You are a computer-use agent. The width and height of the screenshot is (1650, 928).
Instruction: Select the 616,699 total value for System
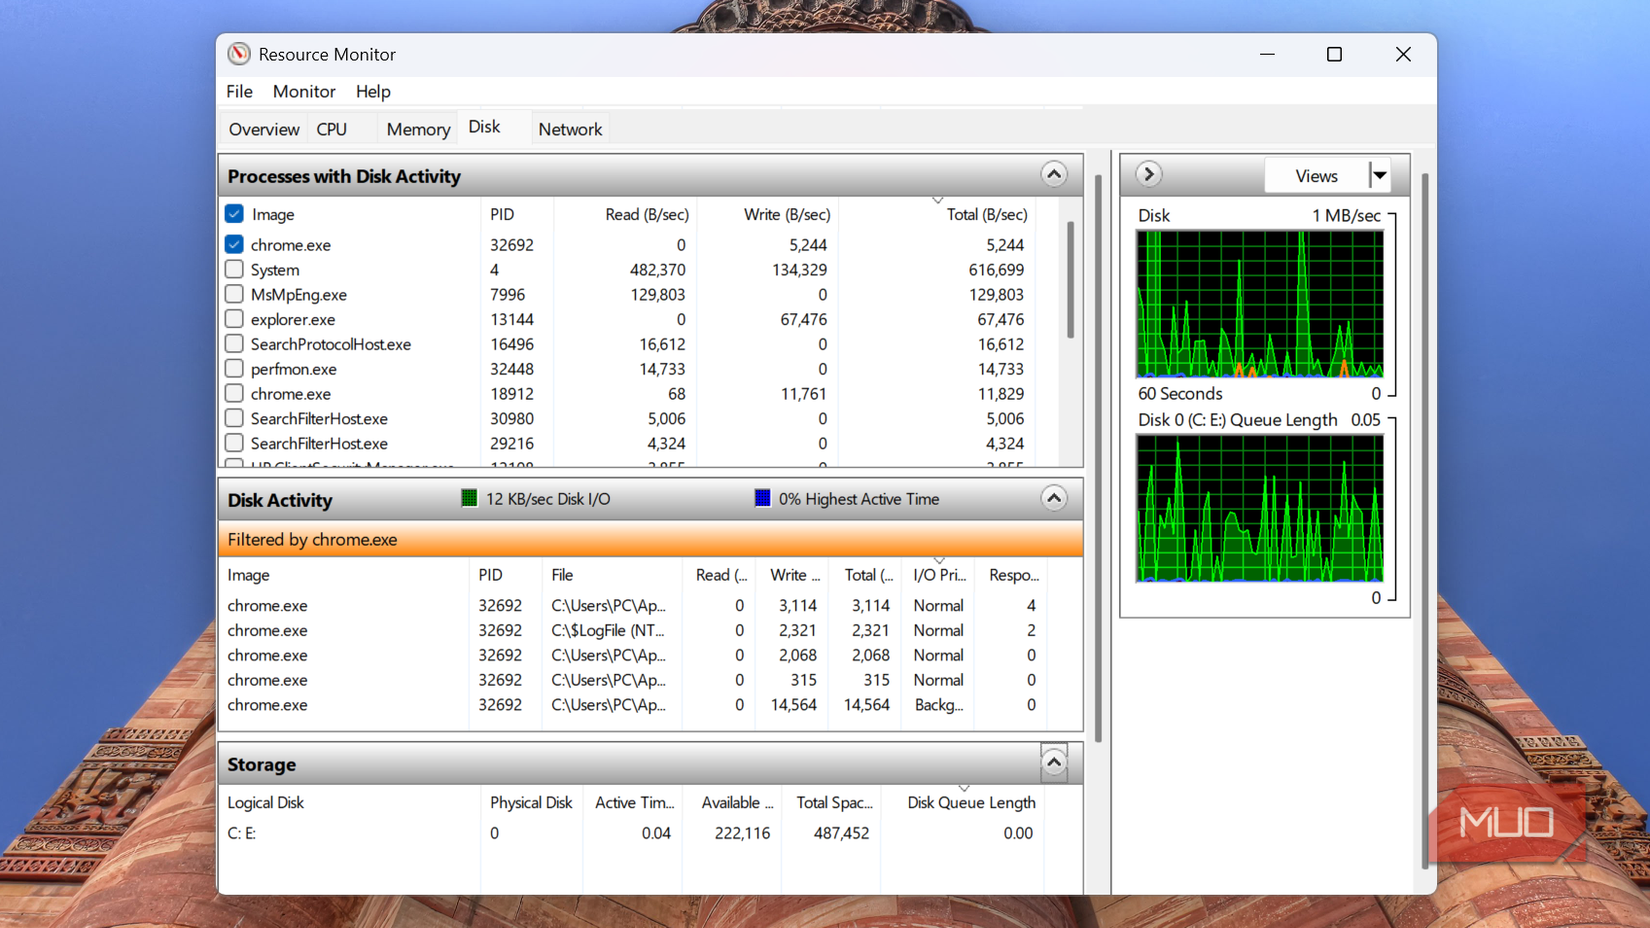(996, 269)
